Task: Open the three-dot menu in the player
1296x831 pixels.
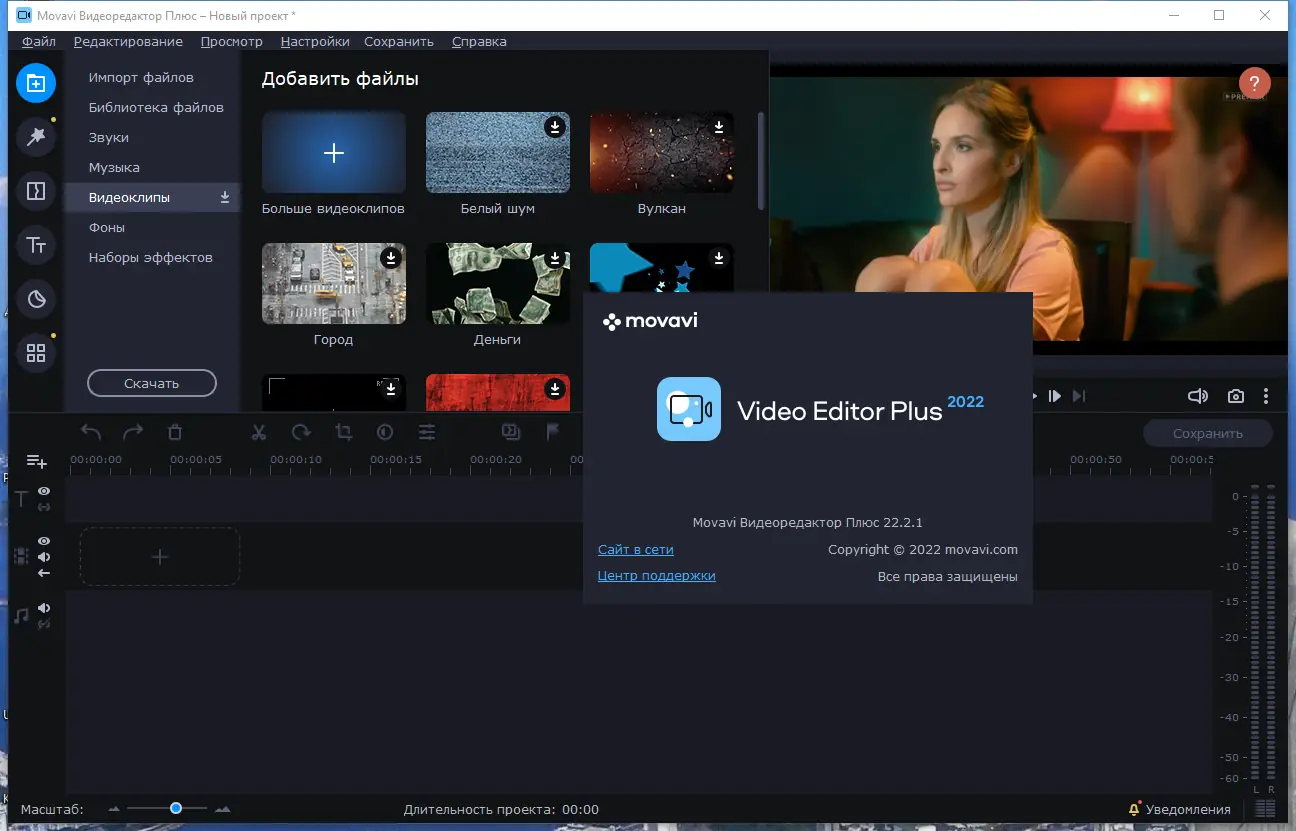Action: tap(1266, 396)
